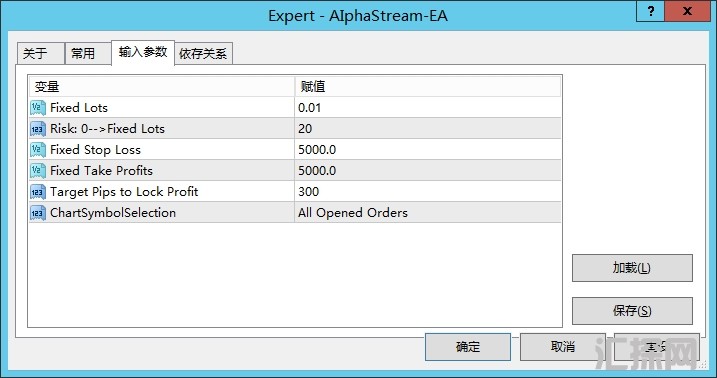Click the 加载(L) load button
Screen dimensions: 717x378
coord(632,268)
